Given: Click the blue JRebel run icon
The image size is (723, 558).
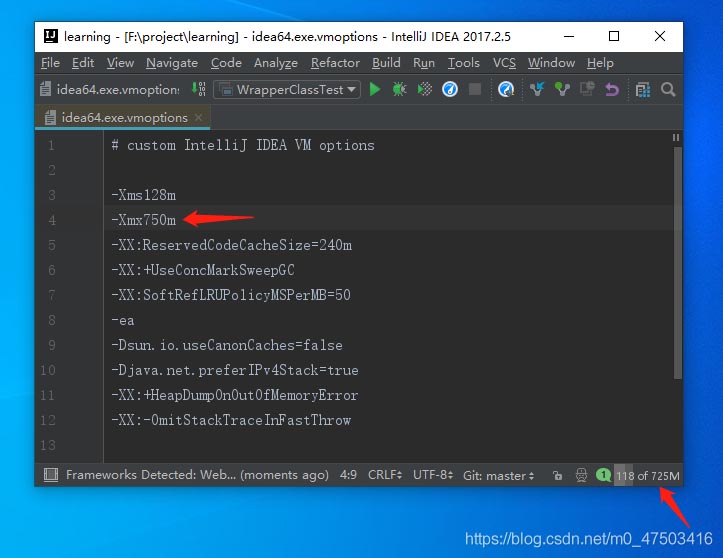Looking at the screenshot, I should (x=450, y=89).
